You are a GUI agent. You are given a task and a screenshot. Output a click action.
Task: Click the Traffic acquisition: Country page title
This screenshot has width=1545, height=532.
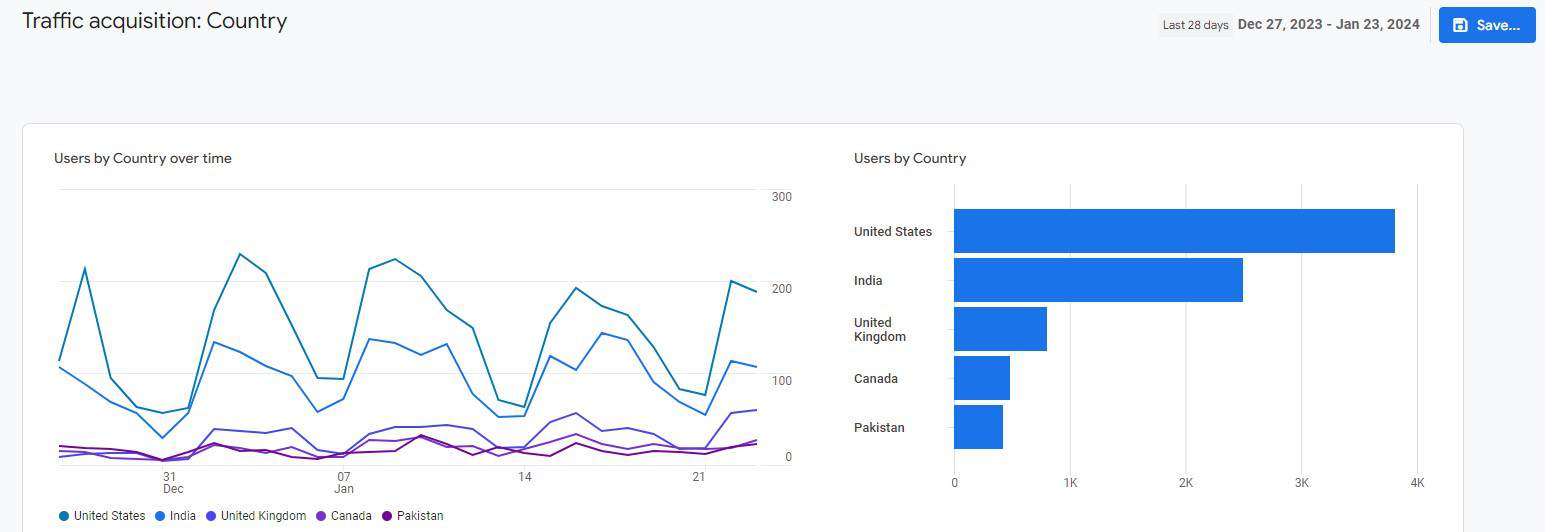(x=155, y=21)
